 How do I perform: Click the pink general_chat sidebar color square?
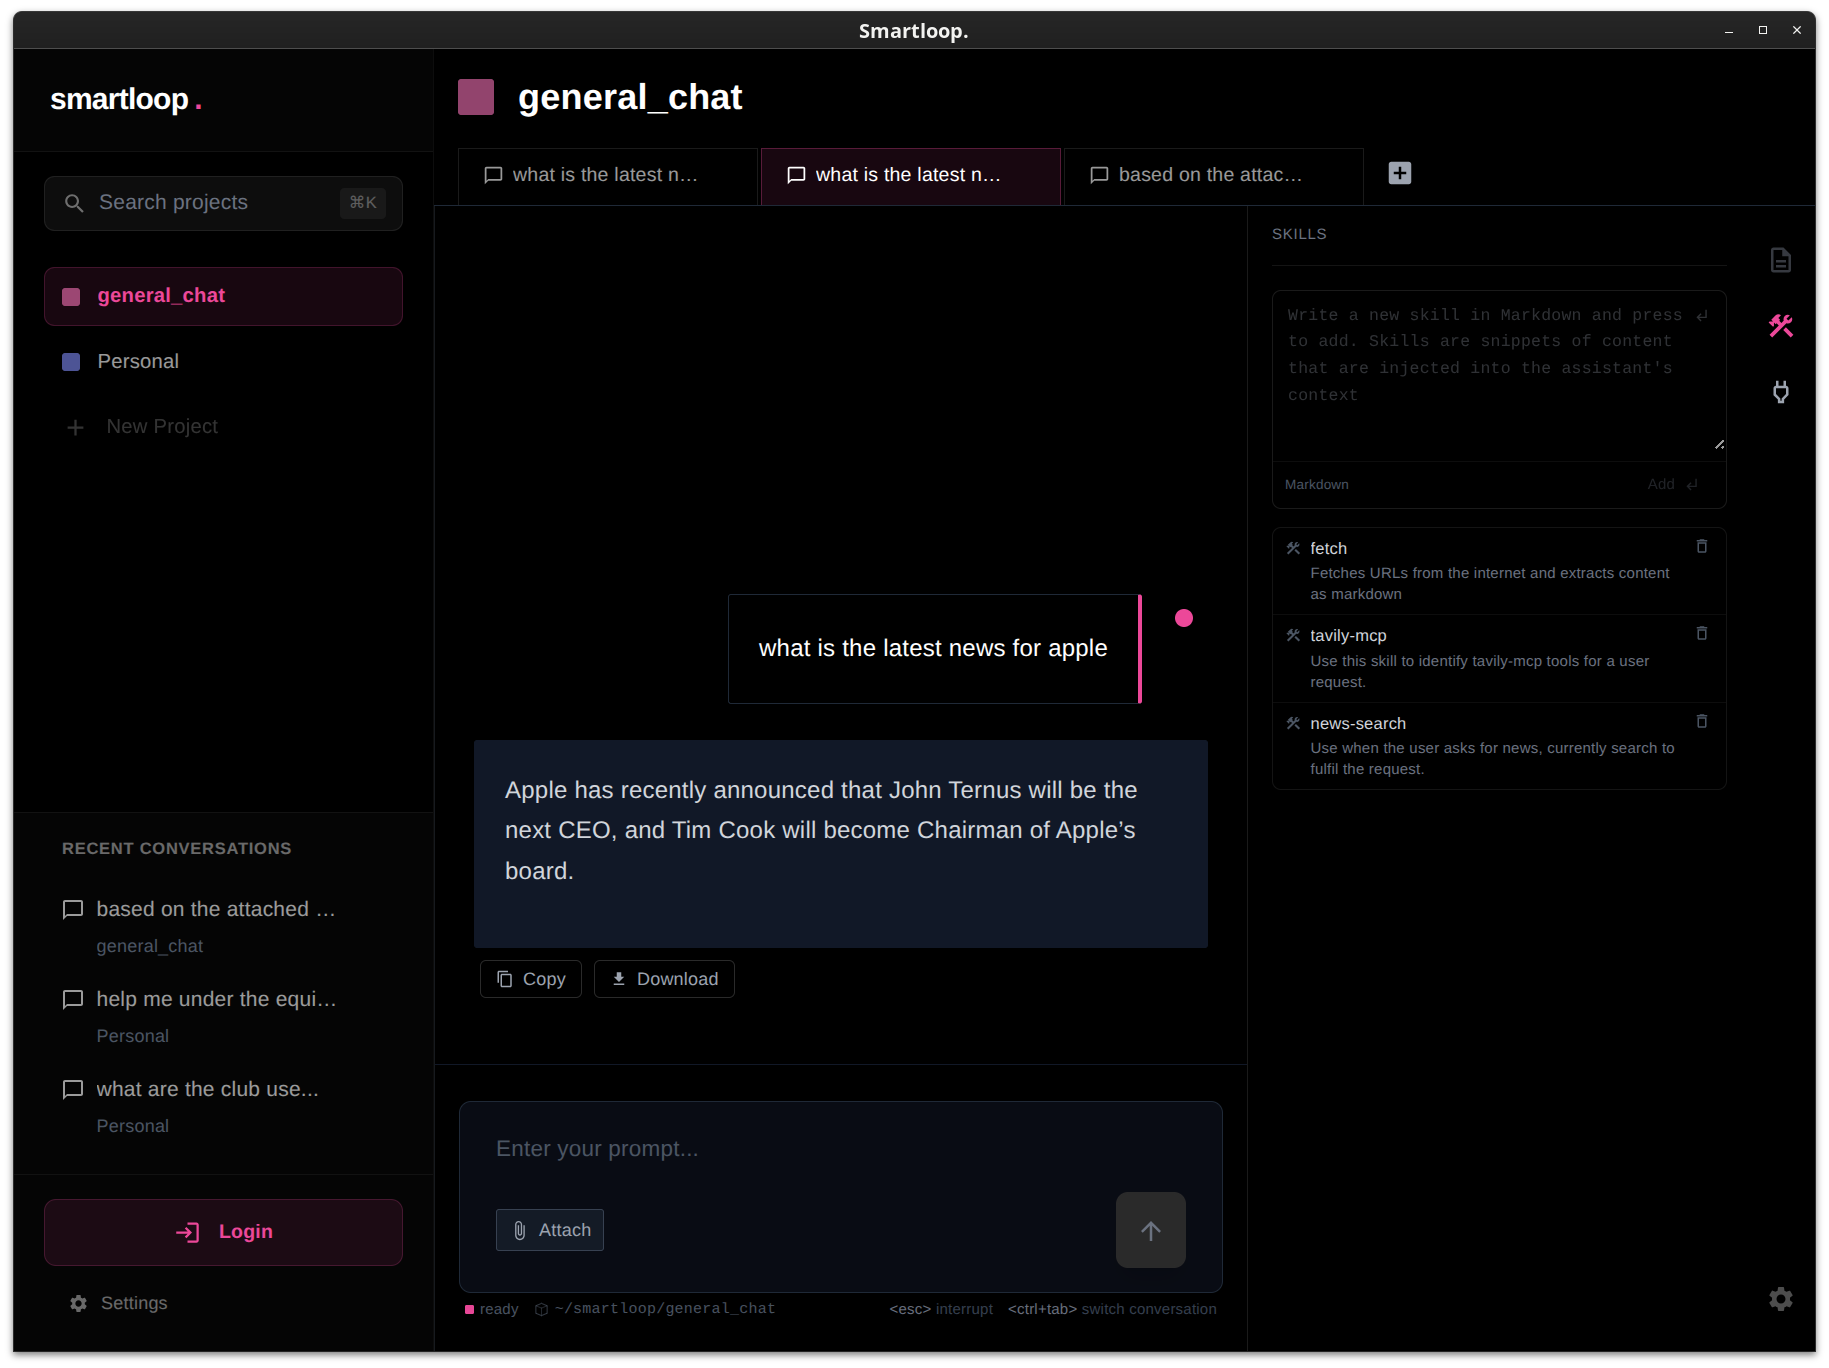coord(71,297)
